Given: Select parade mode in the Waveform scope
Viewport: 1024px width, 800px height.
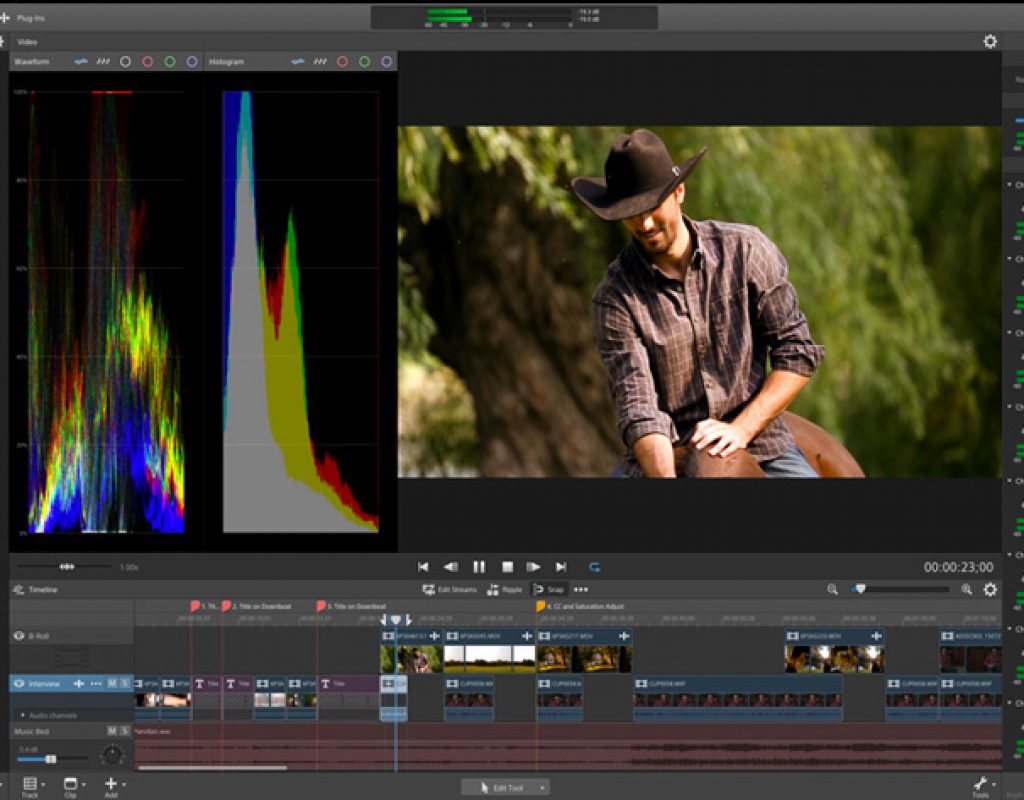Looking at the screenshot, I should click(x=103, y=61).
